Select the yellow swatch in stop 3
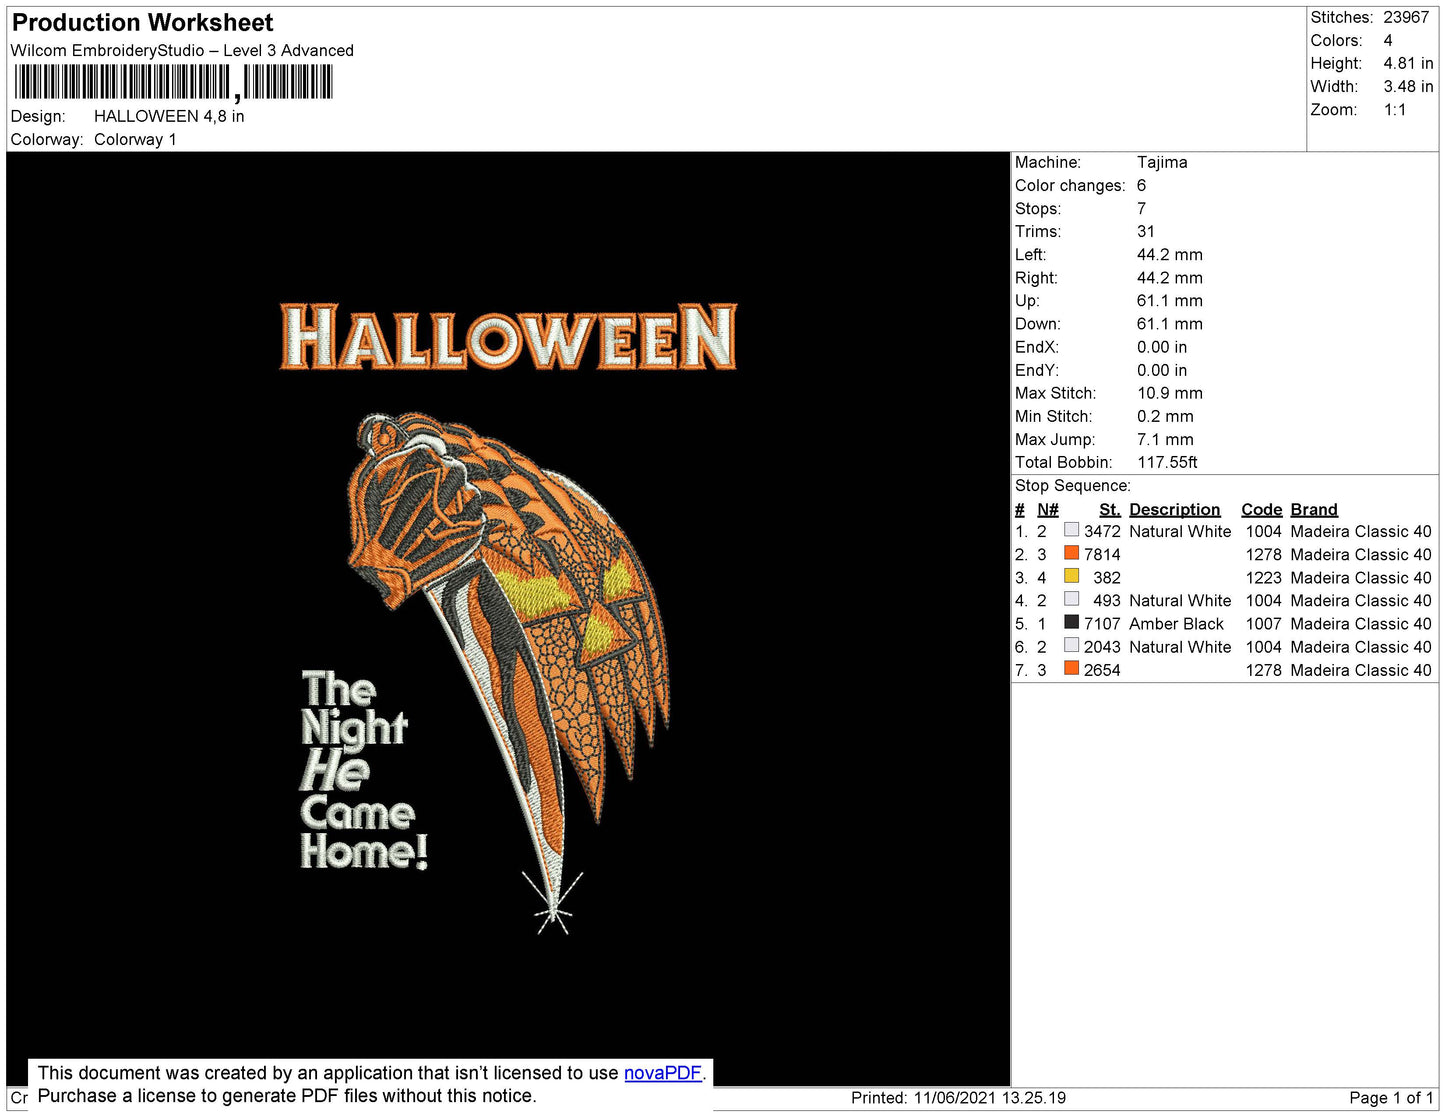The image size is (1445, 1117). pos(1071,576)
